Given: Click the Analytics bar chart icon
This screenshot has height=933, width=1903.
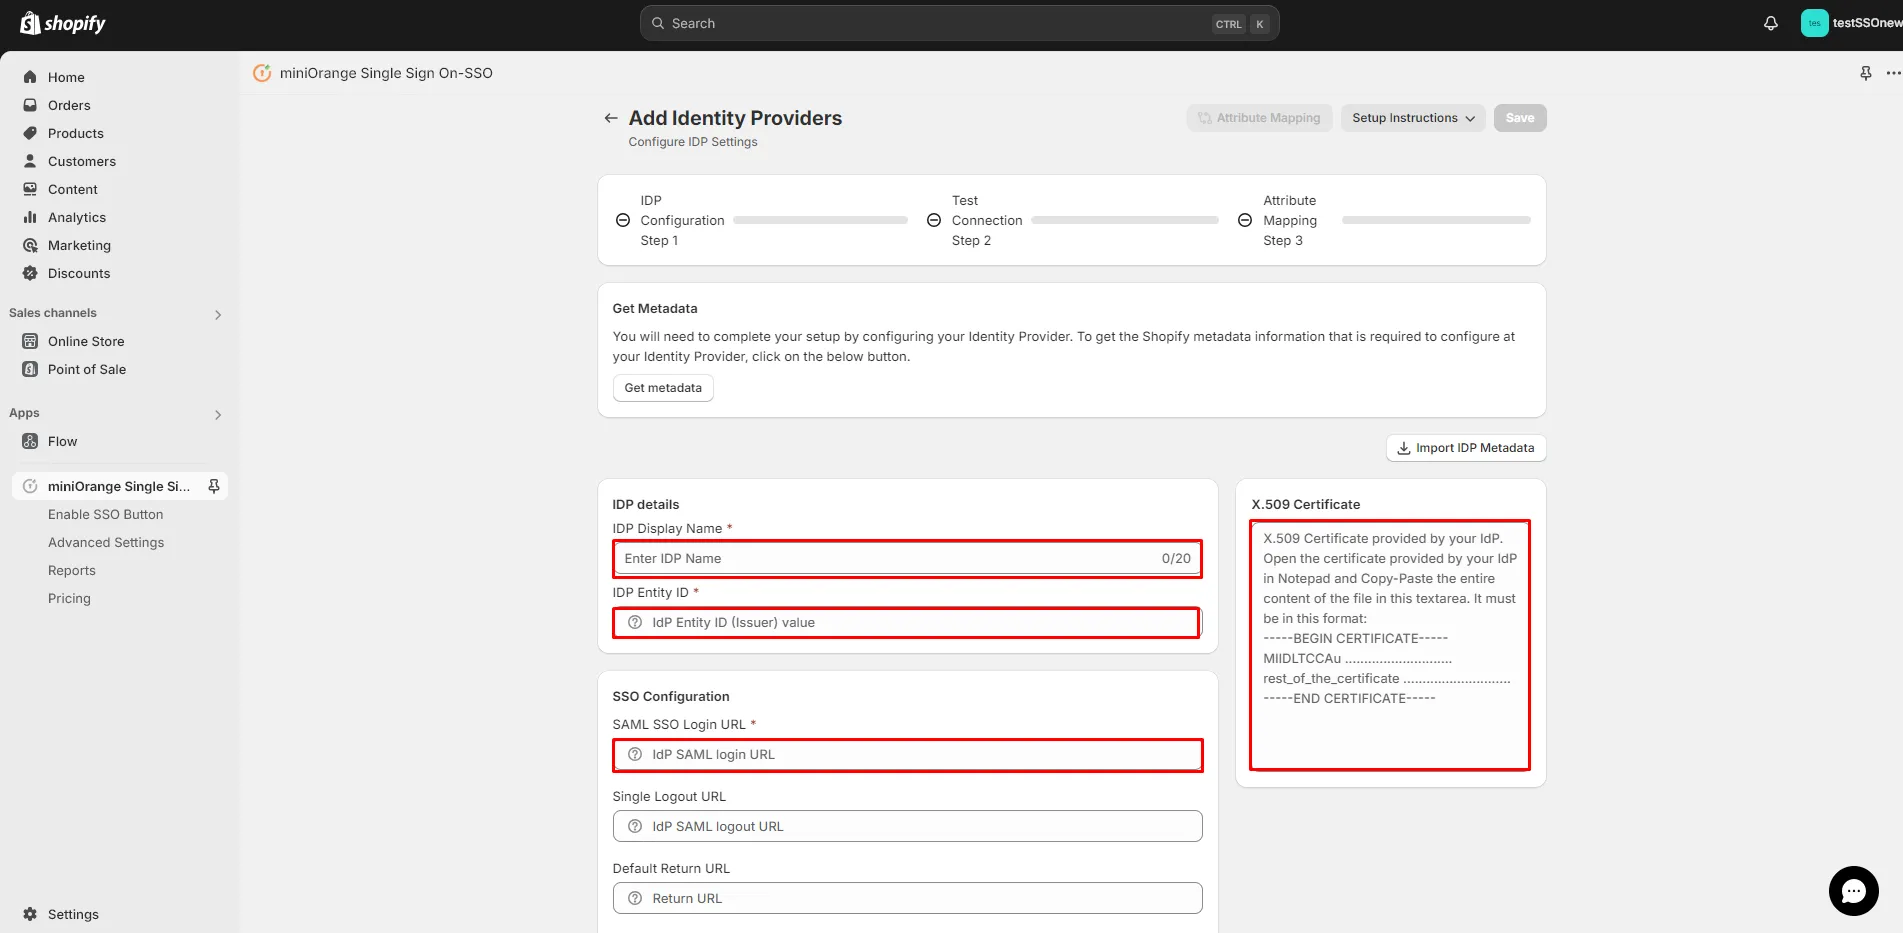Looking at the screenshot, I should click(x=30, y=217).
